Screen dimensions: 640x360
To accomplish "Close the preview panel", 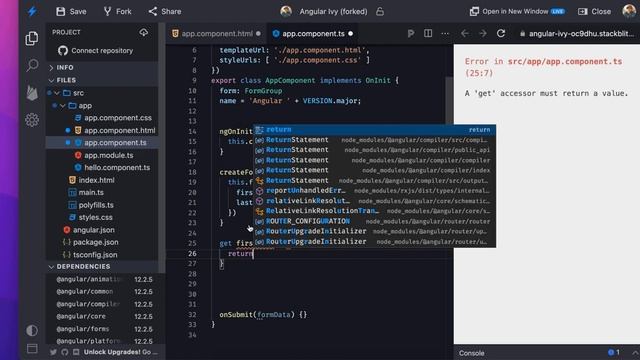I will click(594, 11).
